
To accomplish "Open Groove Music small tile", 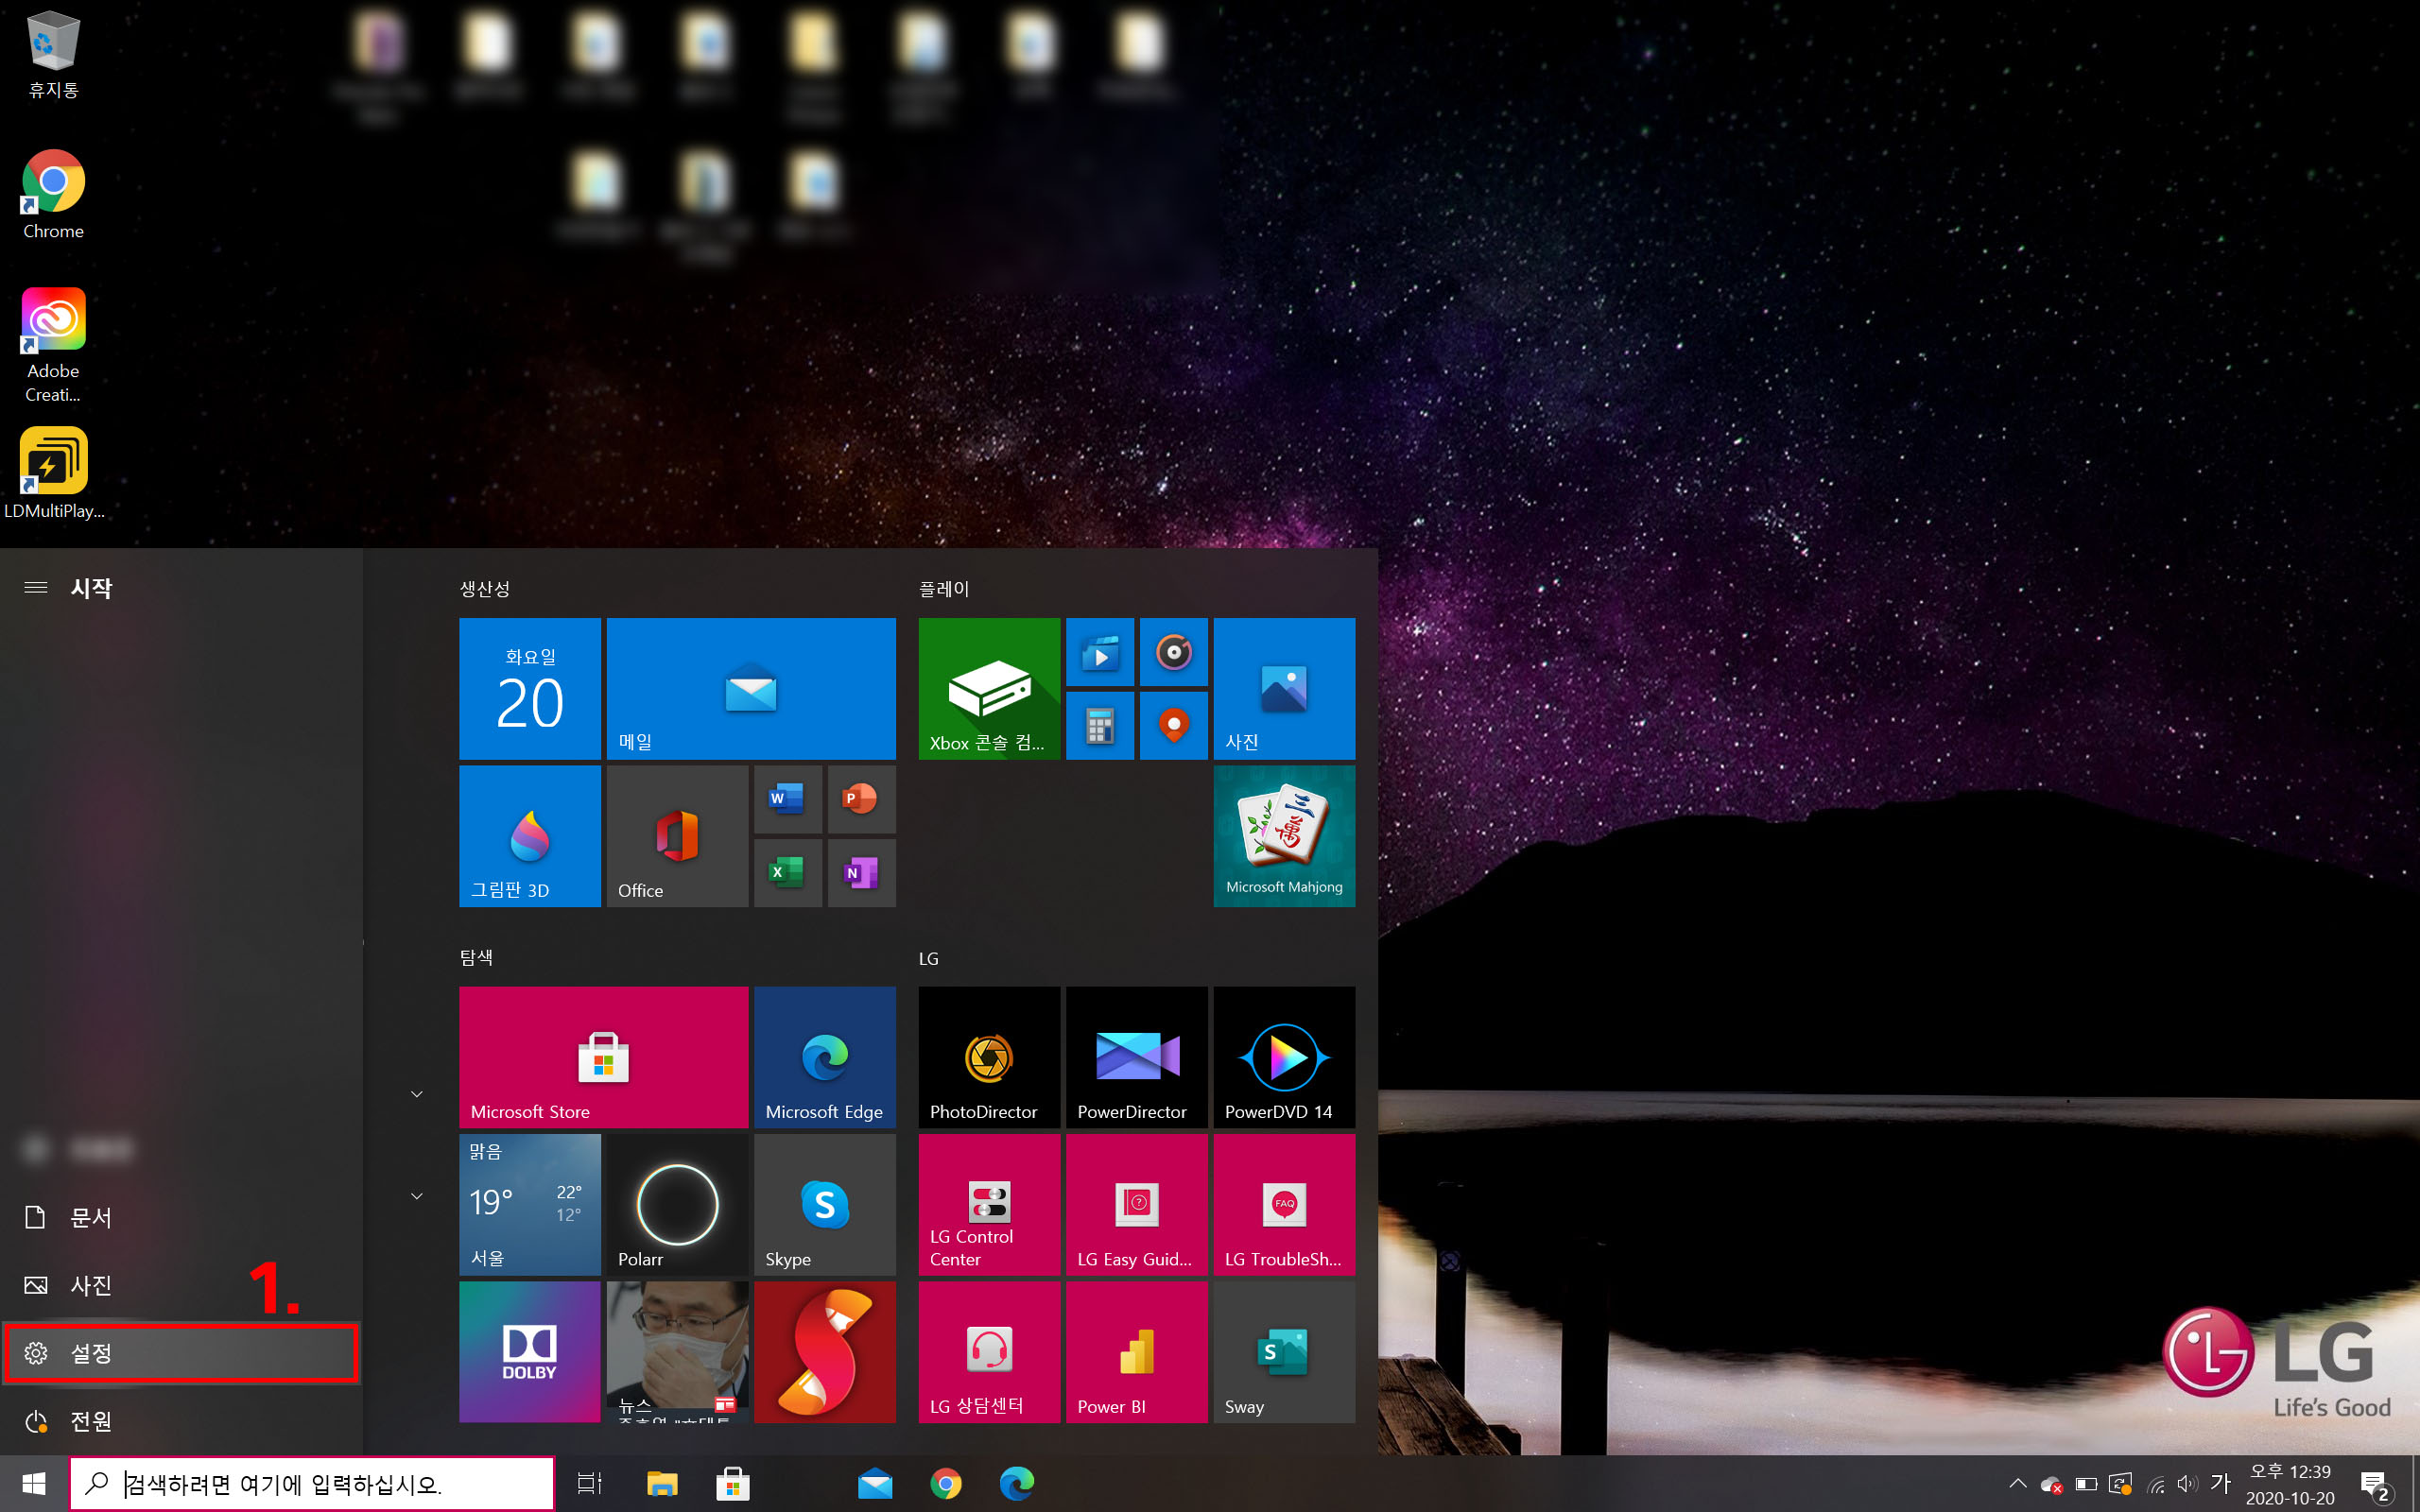I will click(1173, 652).
